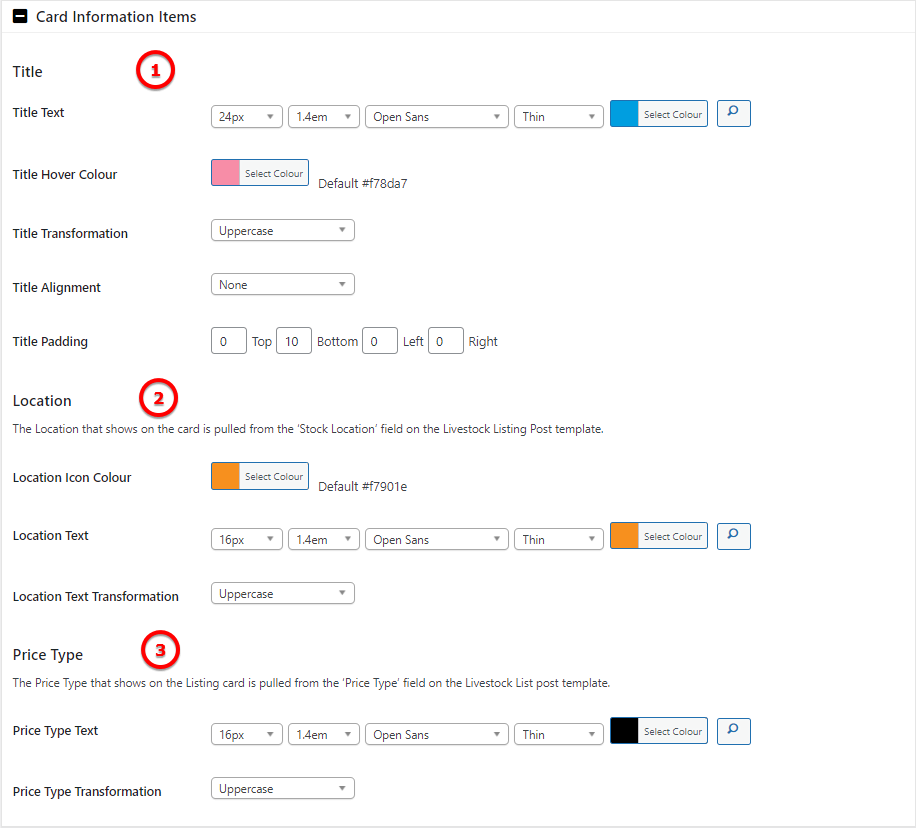Open the Price Type Transformation dropdown
Screen dimensions: 916x828
pyautogui.click(x=282, y=789)
